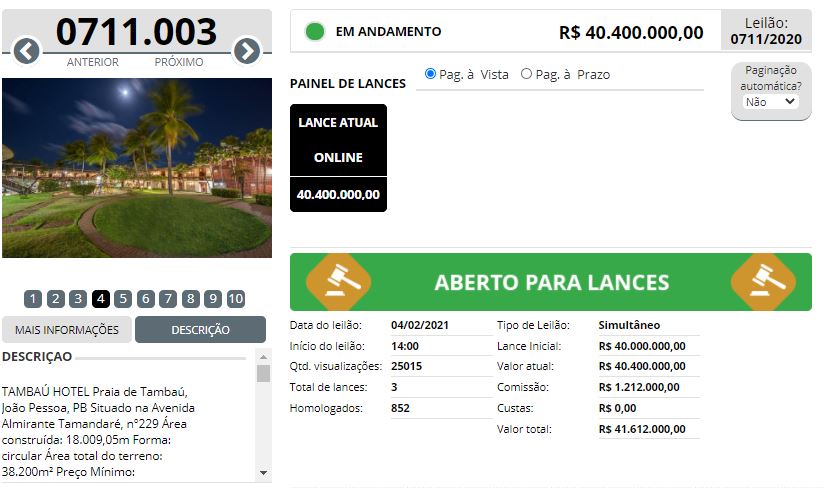
Task: Click the description scrollbar down arrow
Action: click(x=263, y=473)
